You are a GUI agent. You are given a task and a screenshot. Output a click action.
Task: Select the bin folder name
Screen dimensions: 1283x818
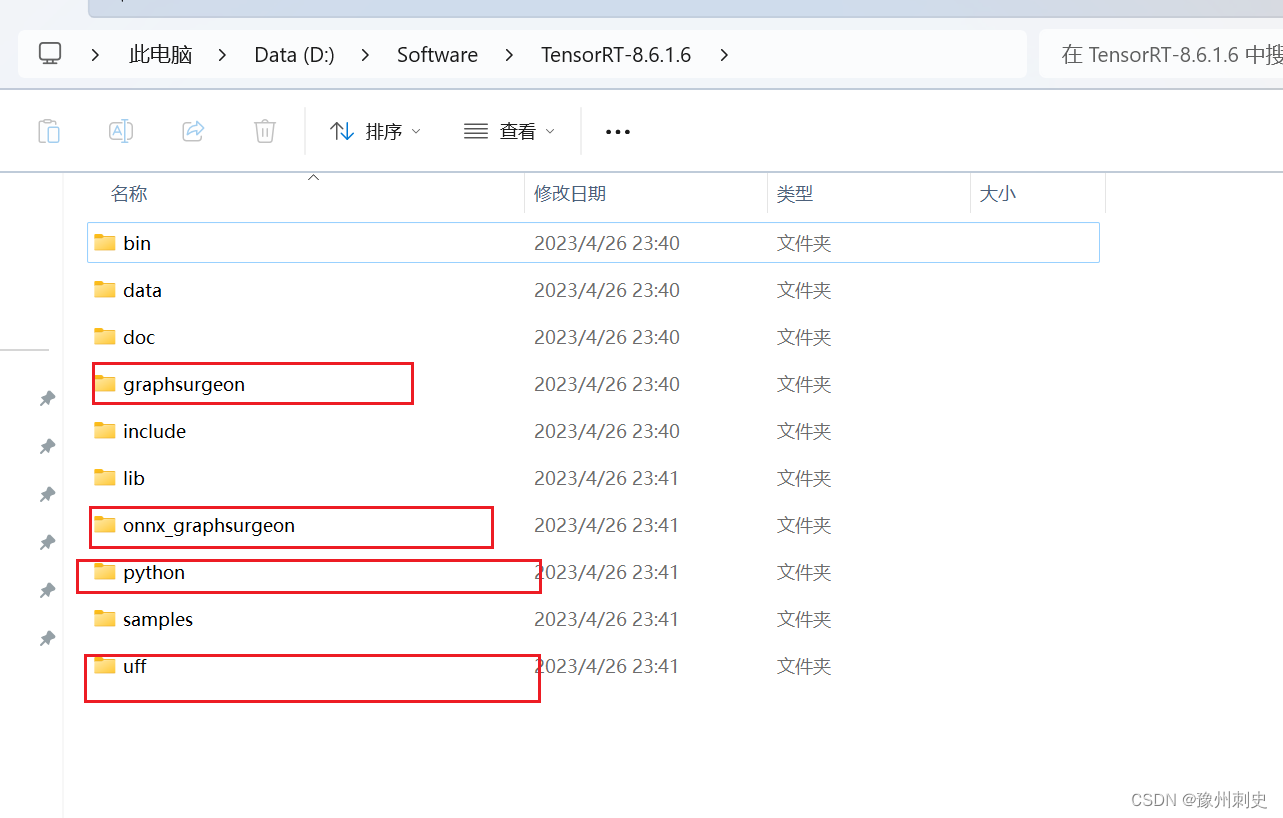(x=137, y=243)
